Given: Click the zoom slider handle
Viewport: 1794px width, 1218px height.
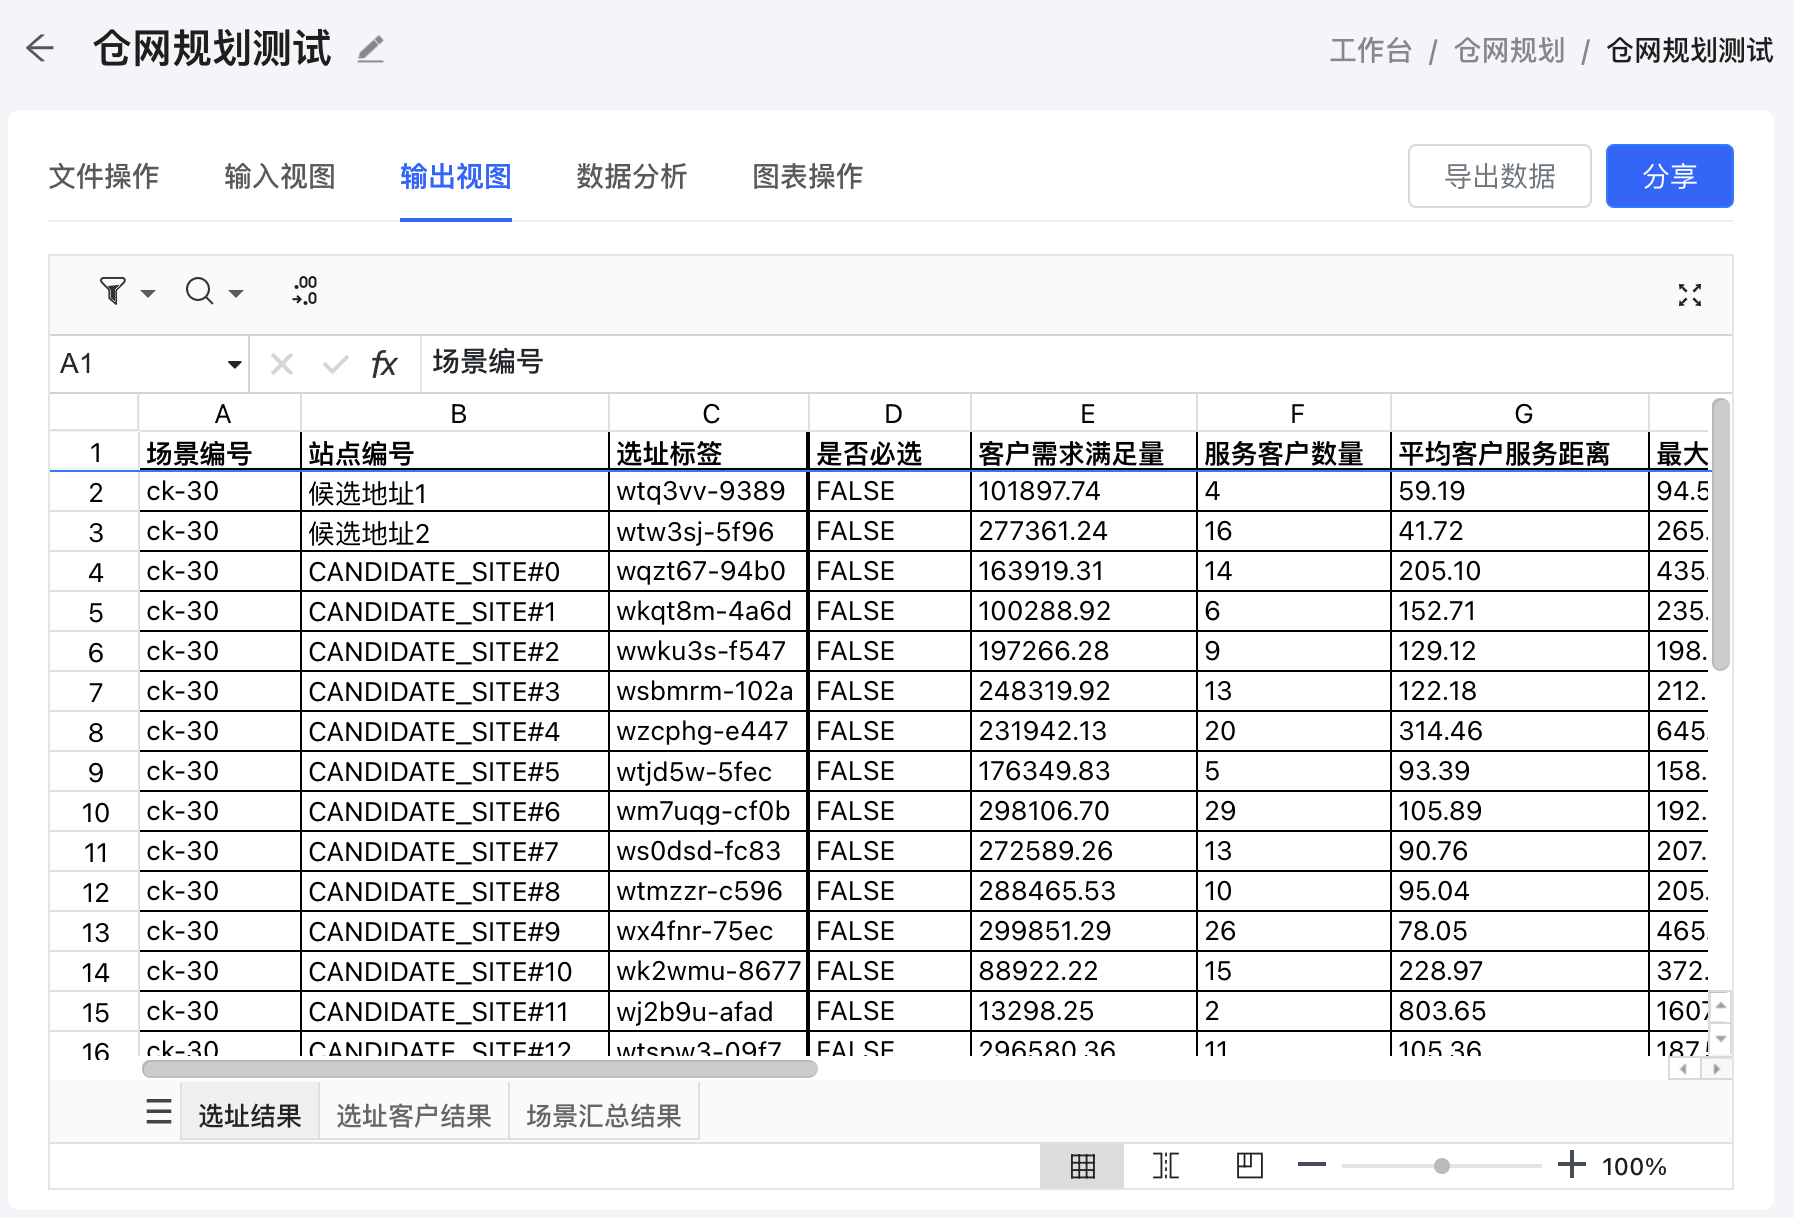Looking at the screenshot, I should [1441, 1166].
